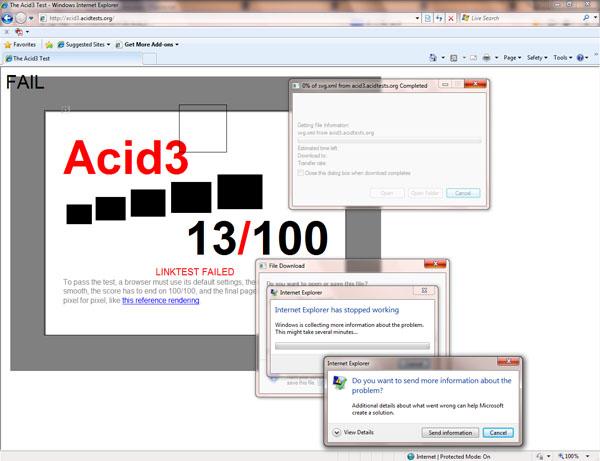Viewport: 600px width, 461px height.
Task: Click the Feeds icon in command bar
Action: pyautogui.click(x=454, y=58)
